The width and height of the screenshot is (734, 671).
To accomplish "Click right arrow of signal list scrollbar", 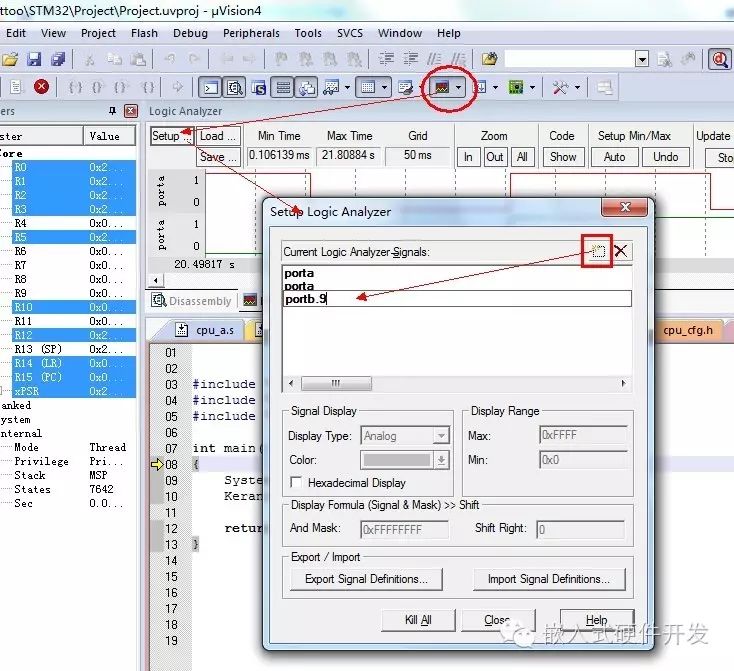I will click(624, 383).
